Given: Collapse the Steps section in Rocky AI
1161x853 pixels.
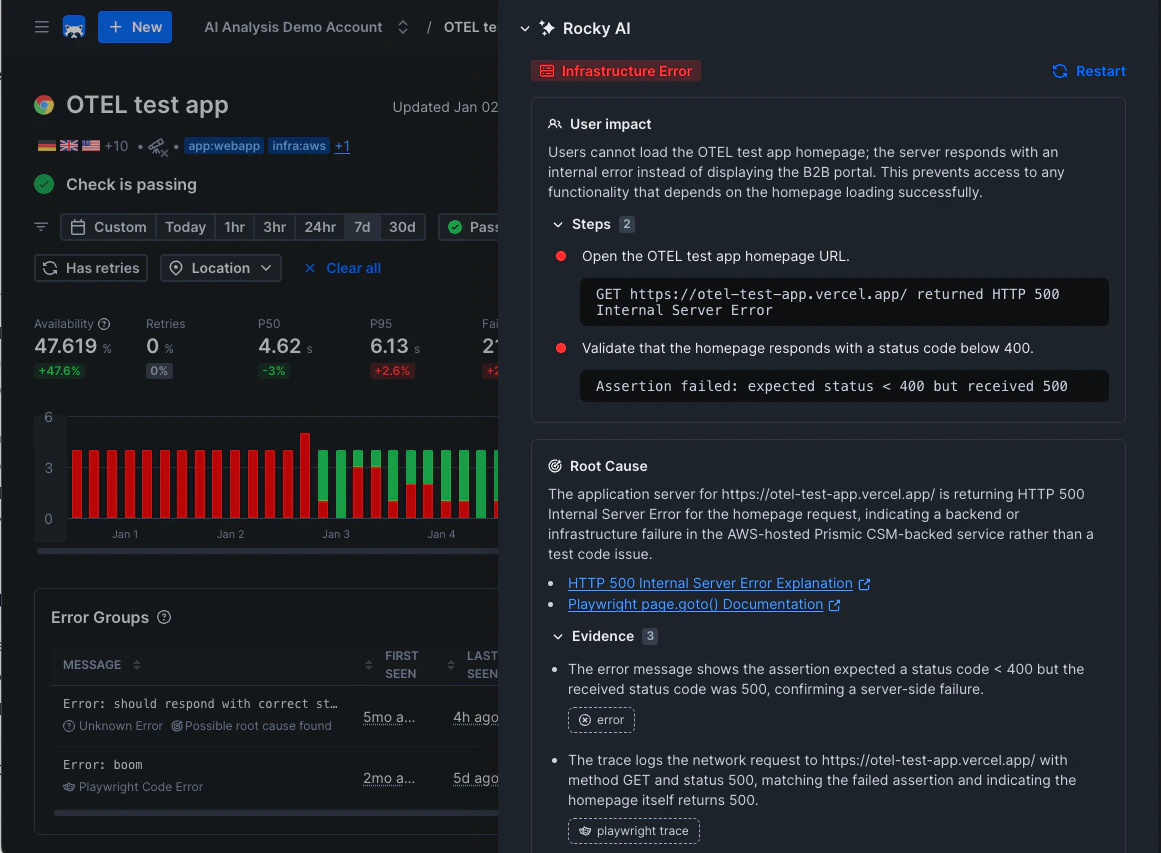Looking at the screenshot, I should click(x=560, y=224).
